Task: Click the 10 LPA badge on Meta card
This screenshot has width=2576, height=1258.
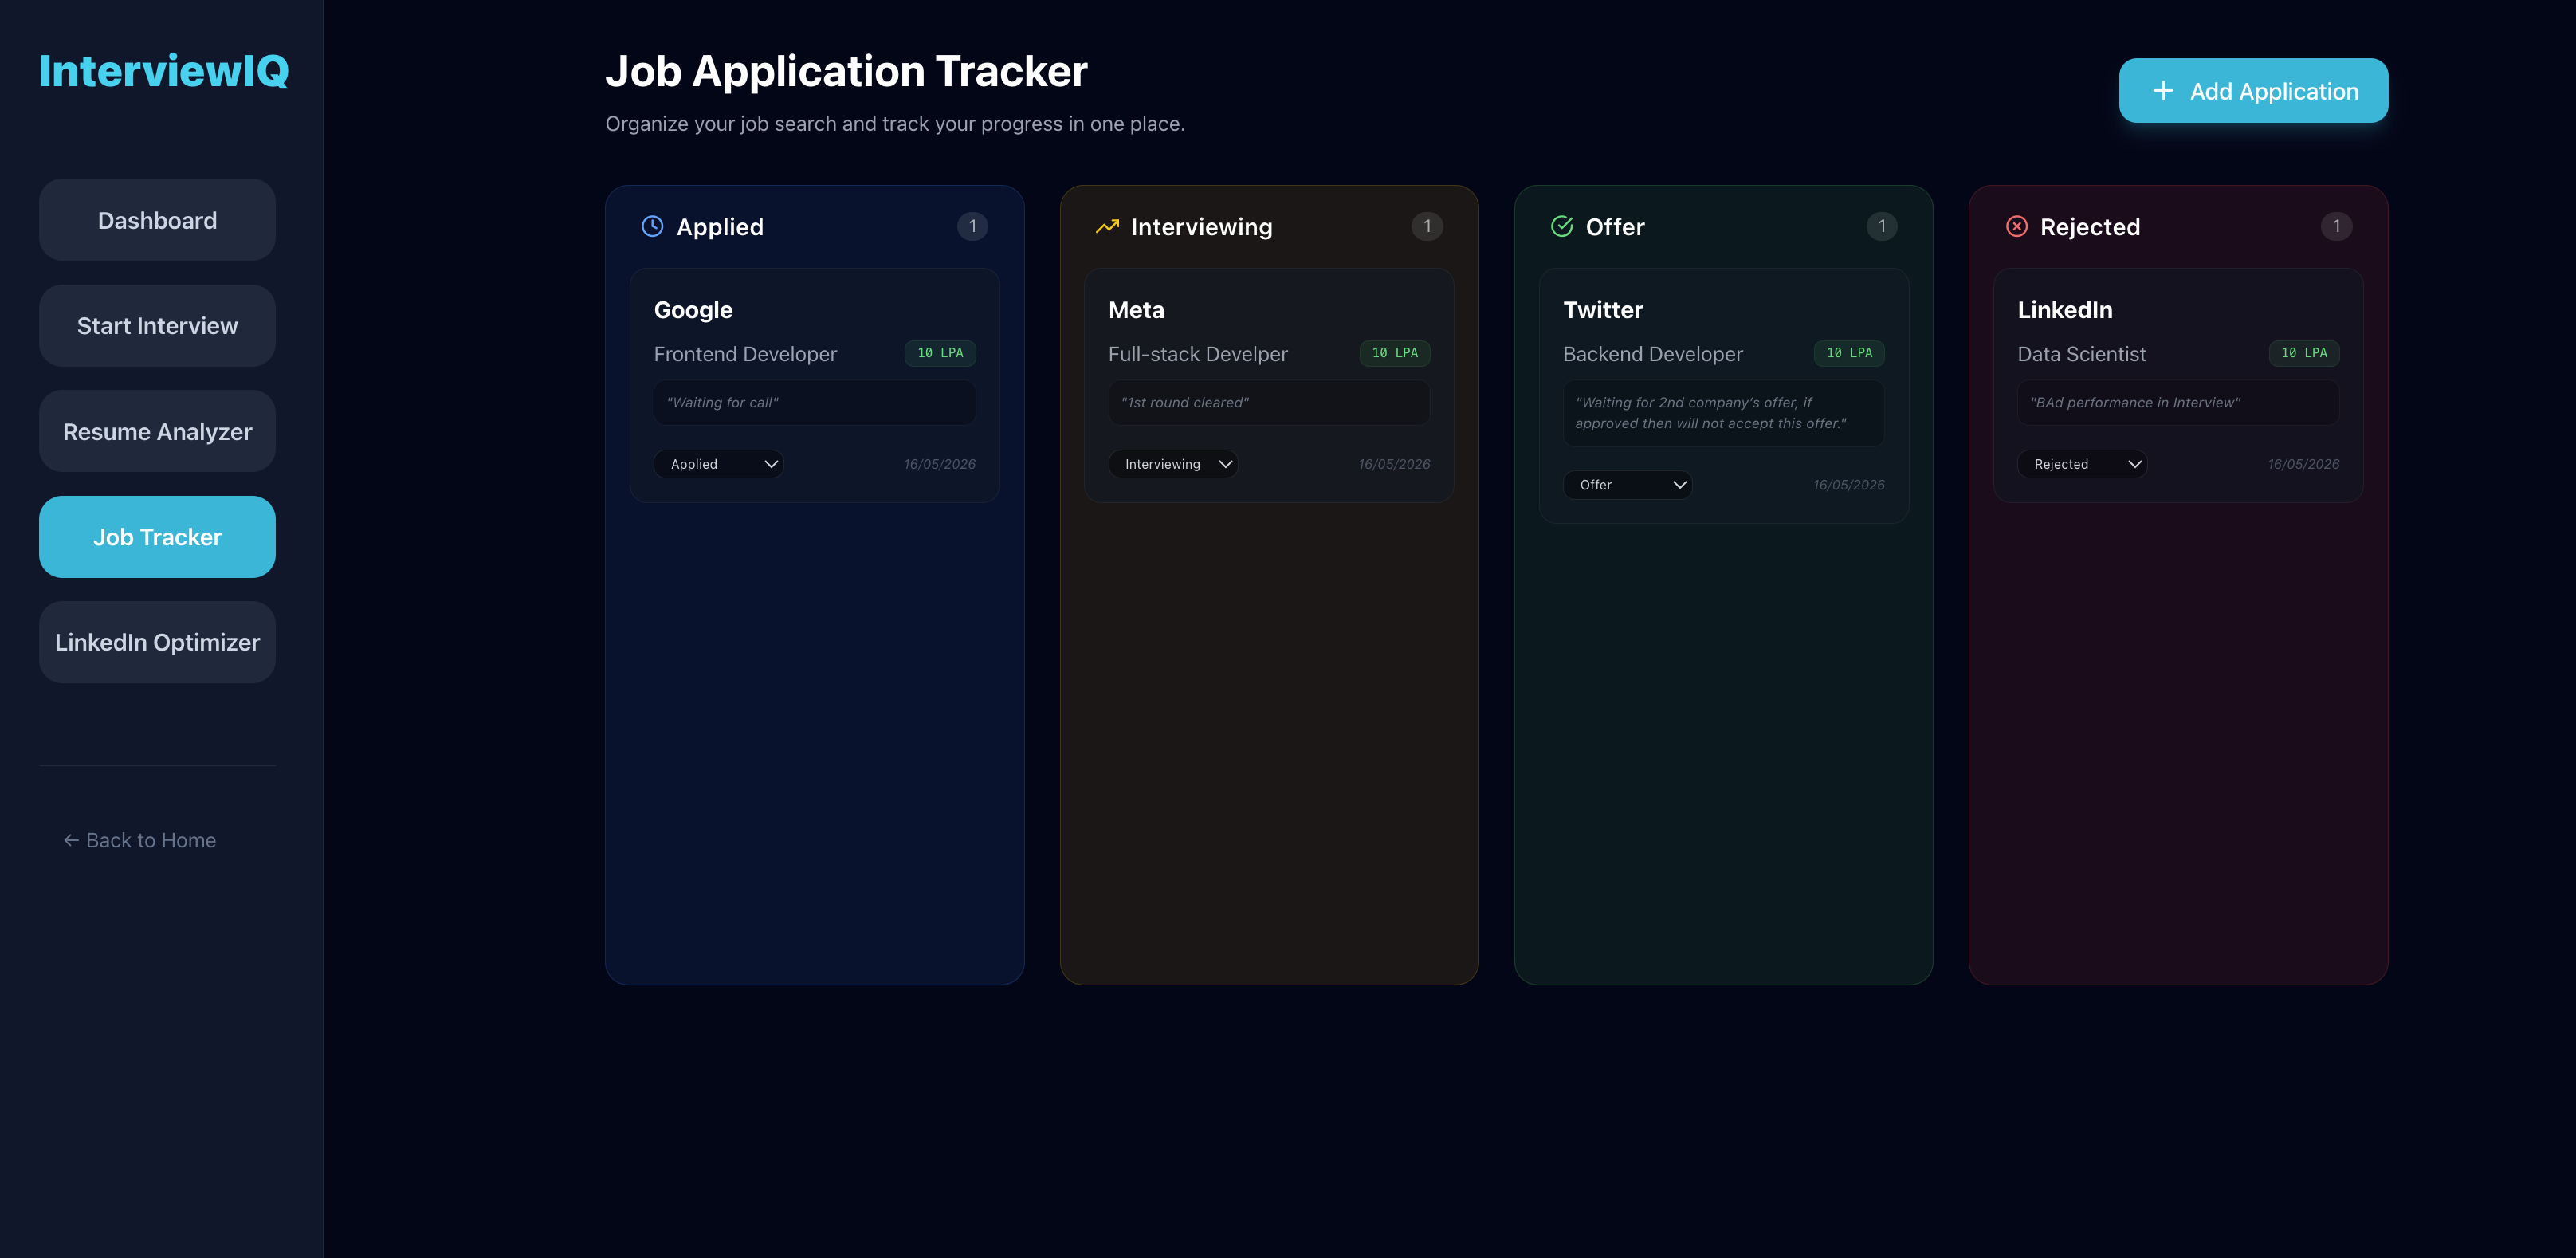Action: (1394, 353)
